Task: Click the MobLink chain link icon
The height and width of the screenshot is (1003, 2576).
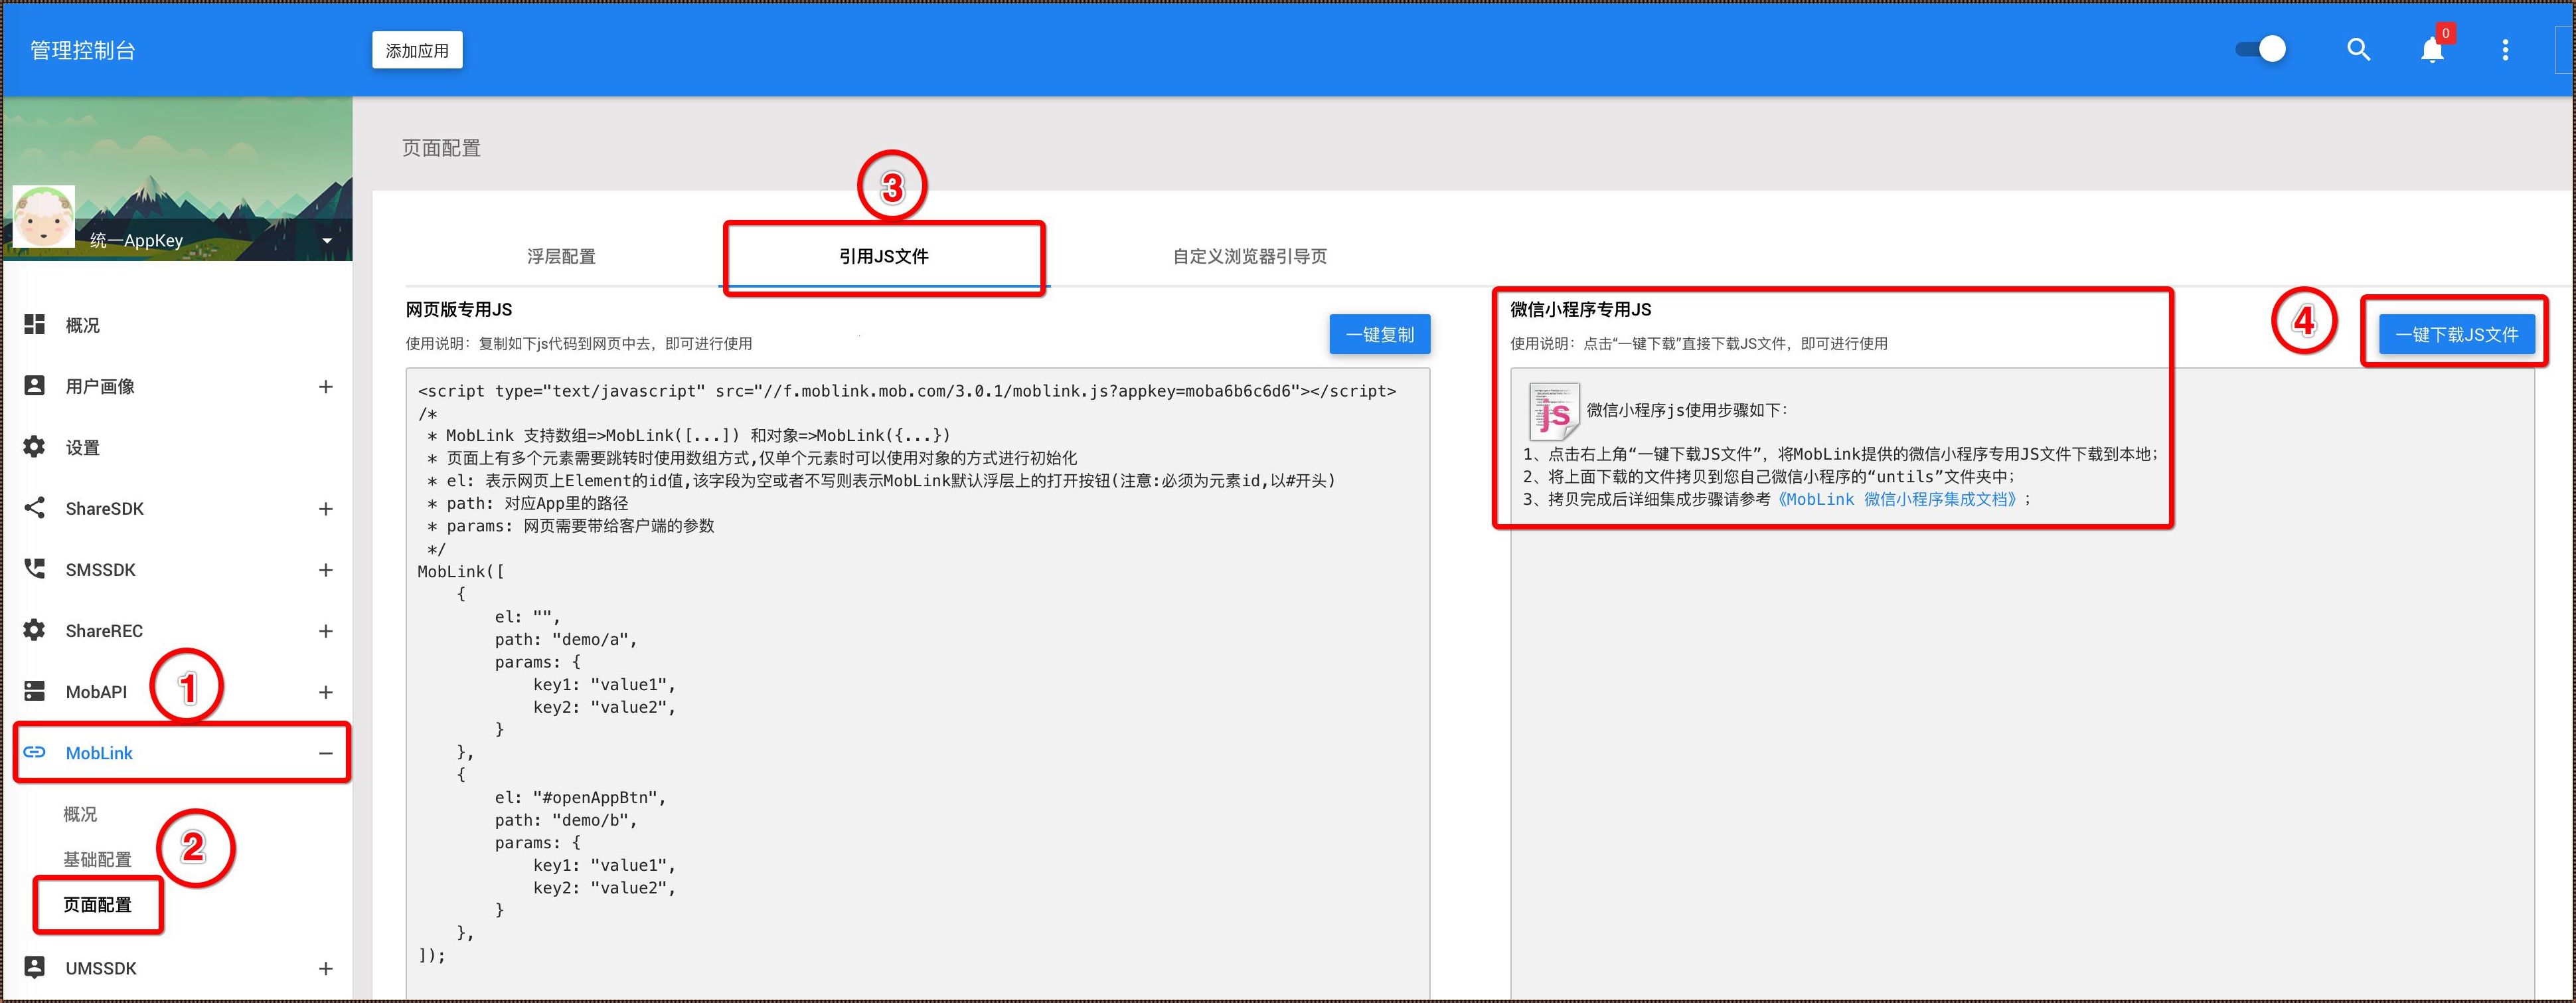Action: coord(35,752)
